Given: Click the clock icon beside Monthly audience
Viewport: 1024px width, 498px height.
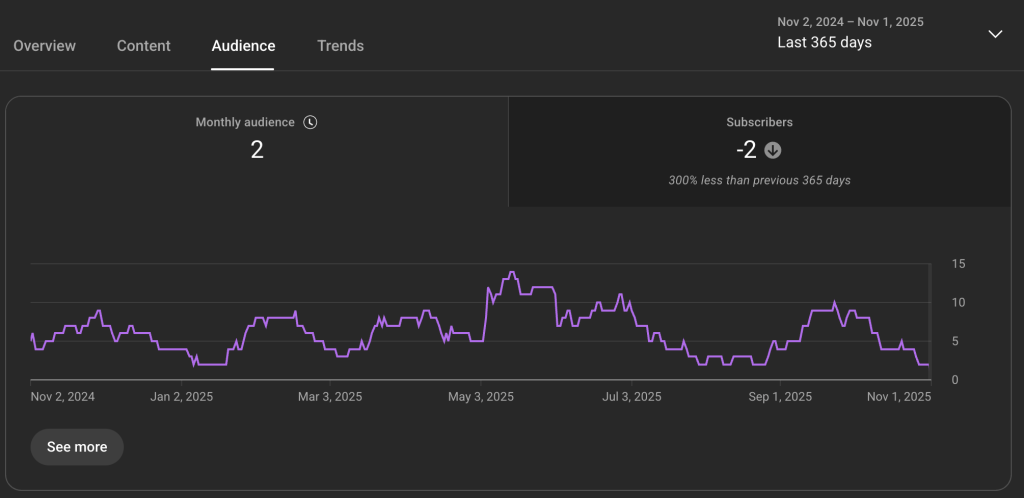Looking at the screenshot, I should (310, 122).
